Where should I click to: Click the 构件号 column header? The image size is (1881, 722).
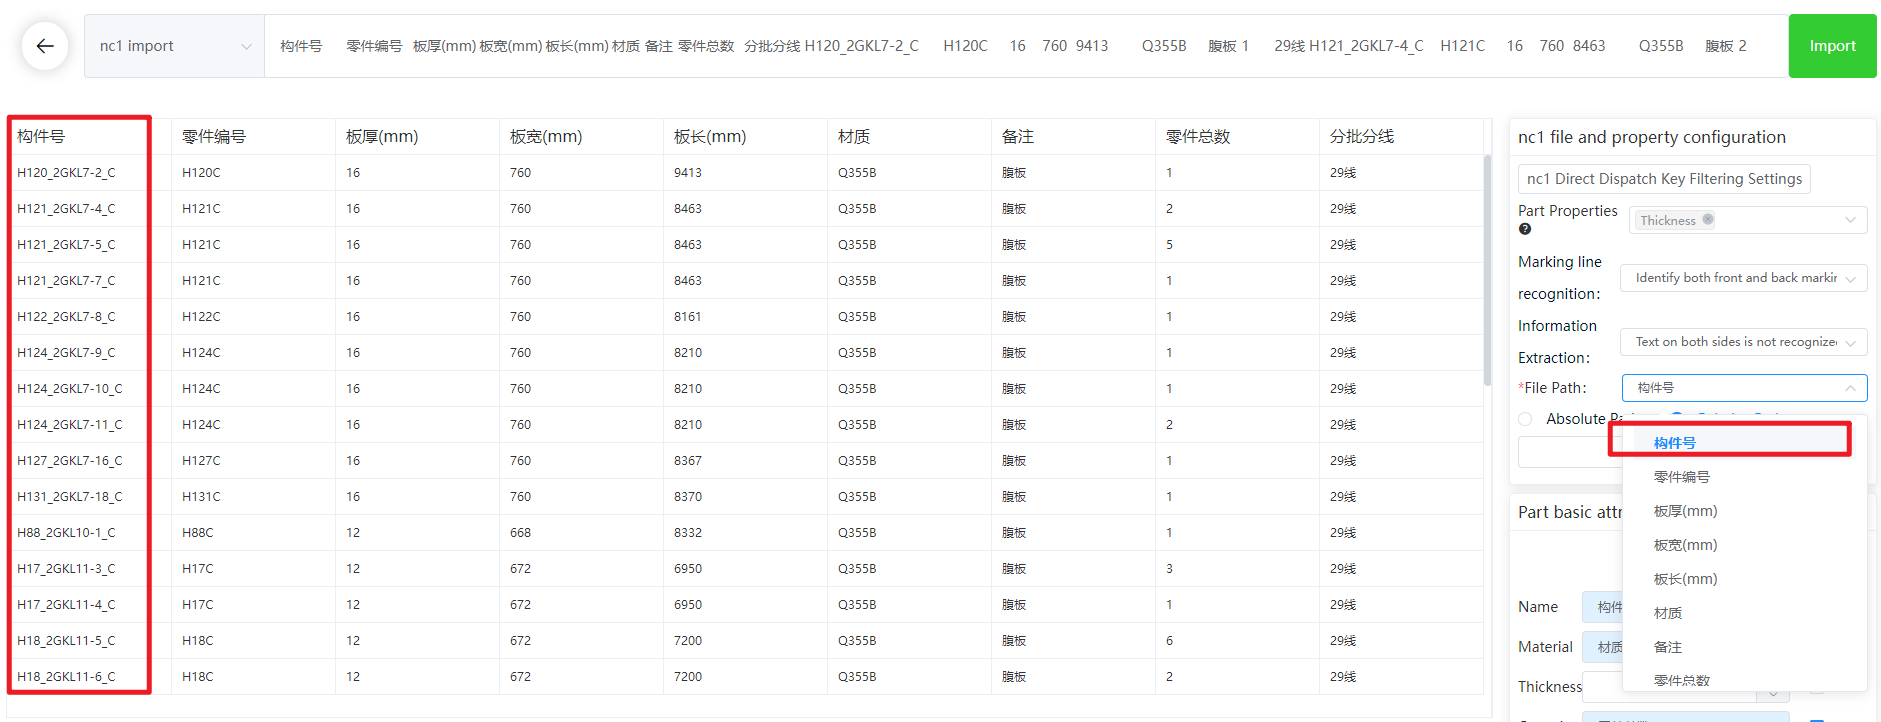click(89, 137)
